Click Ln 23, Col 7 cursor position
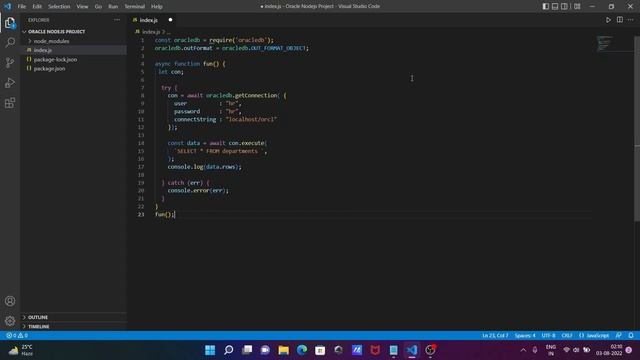This screenshot has height=360, width=640. coord(495,336)
